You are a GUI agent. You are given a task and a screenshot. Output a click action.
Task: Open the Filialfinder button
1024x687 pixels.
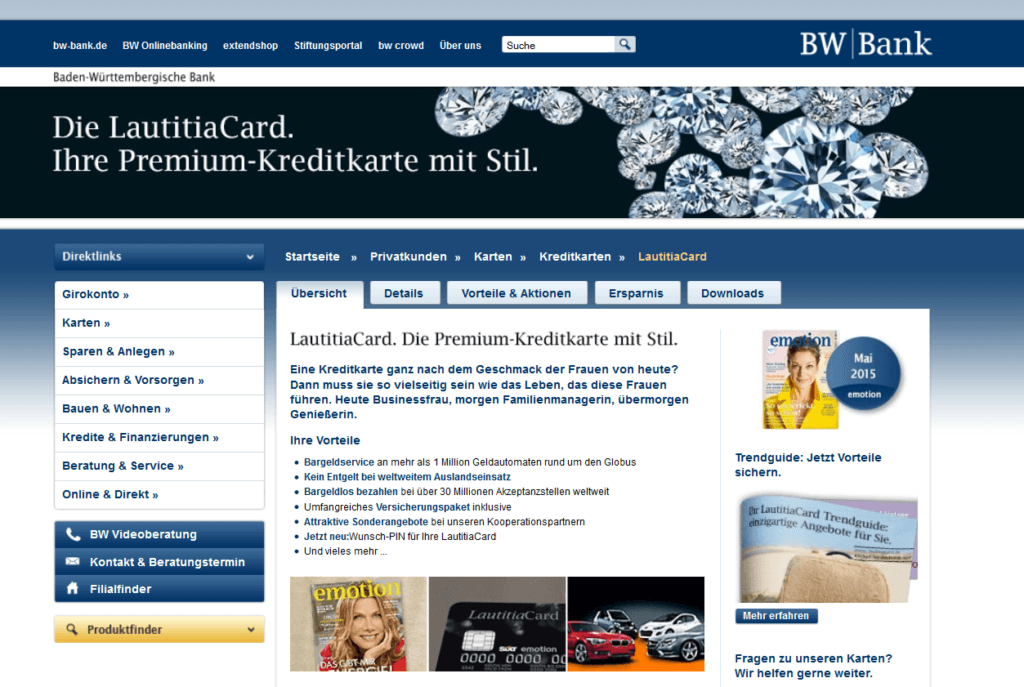click(159, 588)
